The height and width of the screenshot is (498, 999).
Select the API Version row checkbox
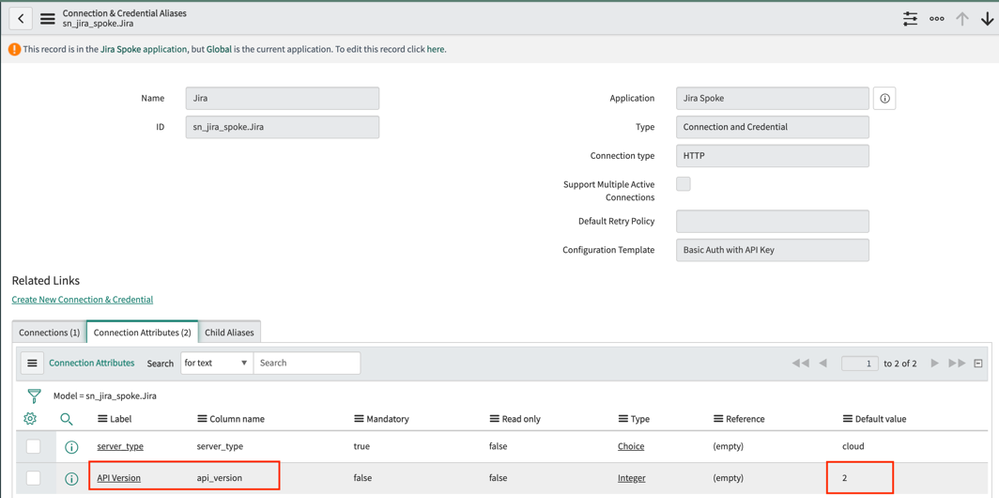click(33, 478)
